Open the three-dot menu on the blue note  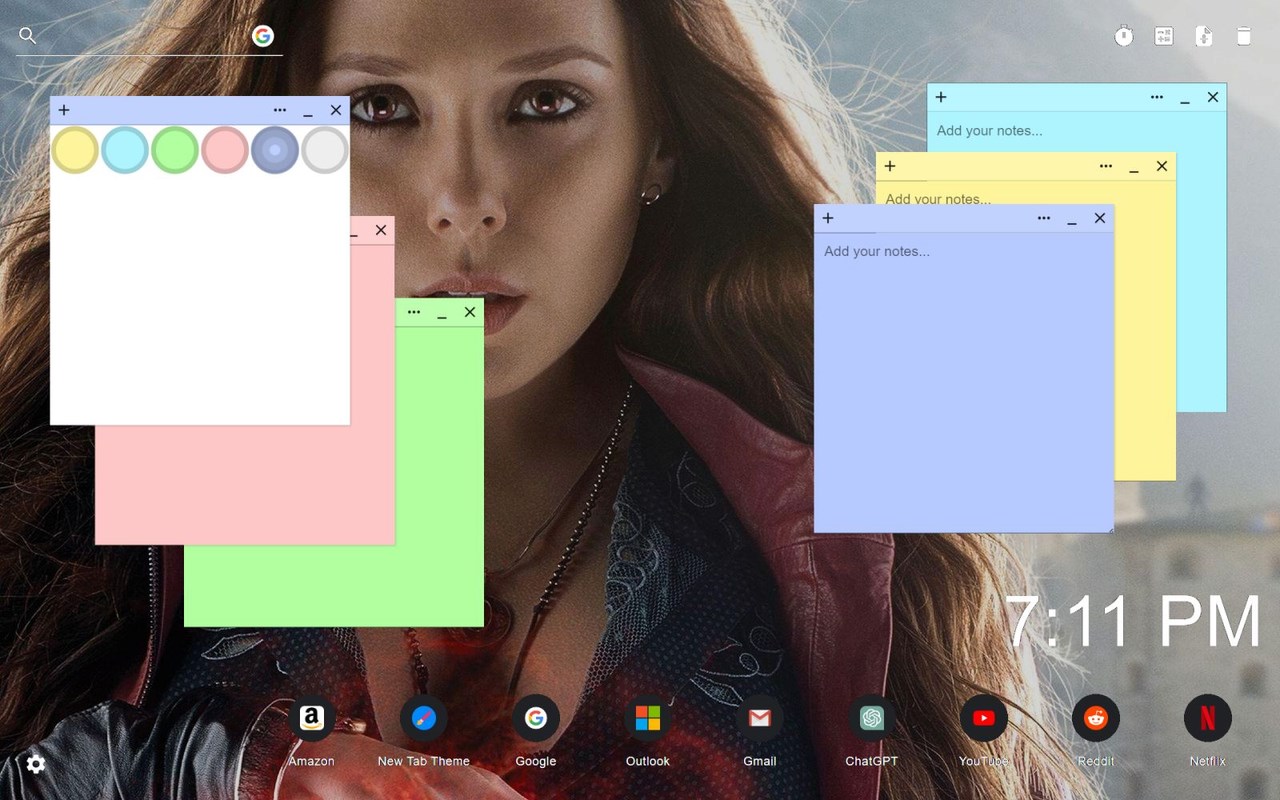[x=1044, y=218]
